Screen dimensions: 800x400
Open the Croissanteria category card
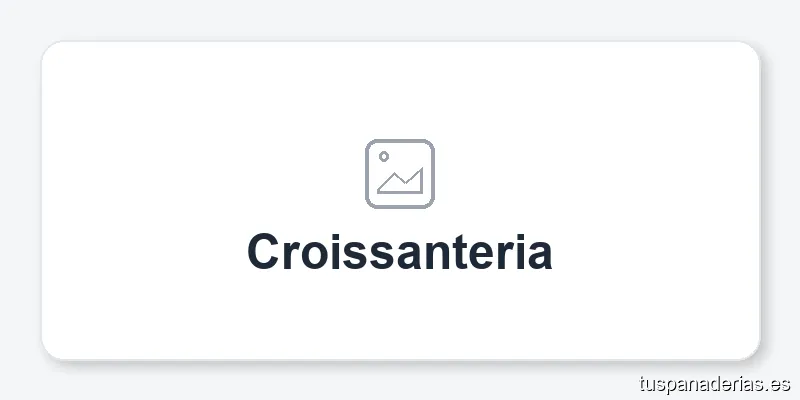(400, 200)
